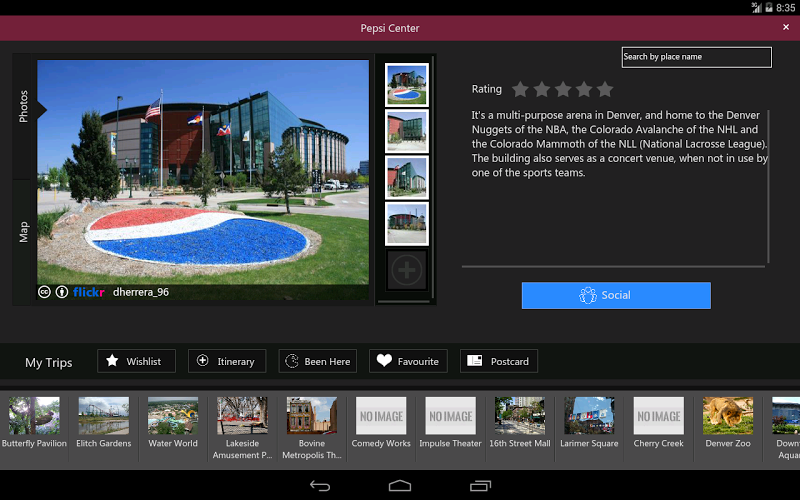Tap the Android back button
This screenshot has height=500, width=800.
[320, 486]
